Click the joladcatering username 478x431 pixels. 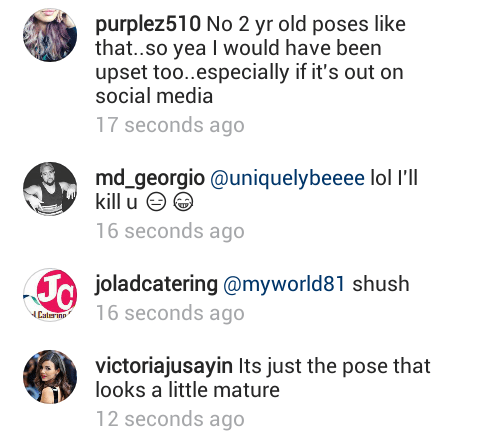(156, 284)
